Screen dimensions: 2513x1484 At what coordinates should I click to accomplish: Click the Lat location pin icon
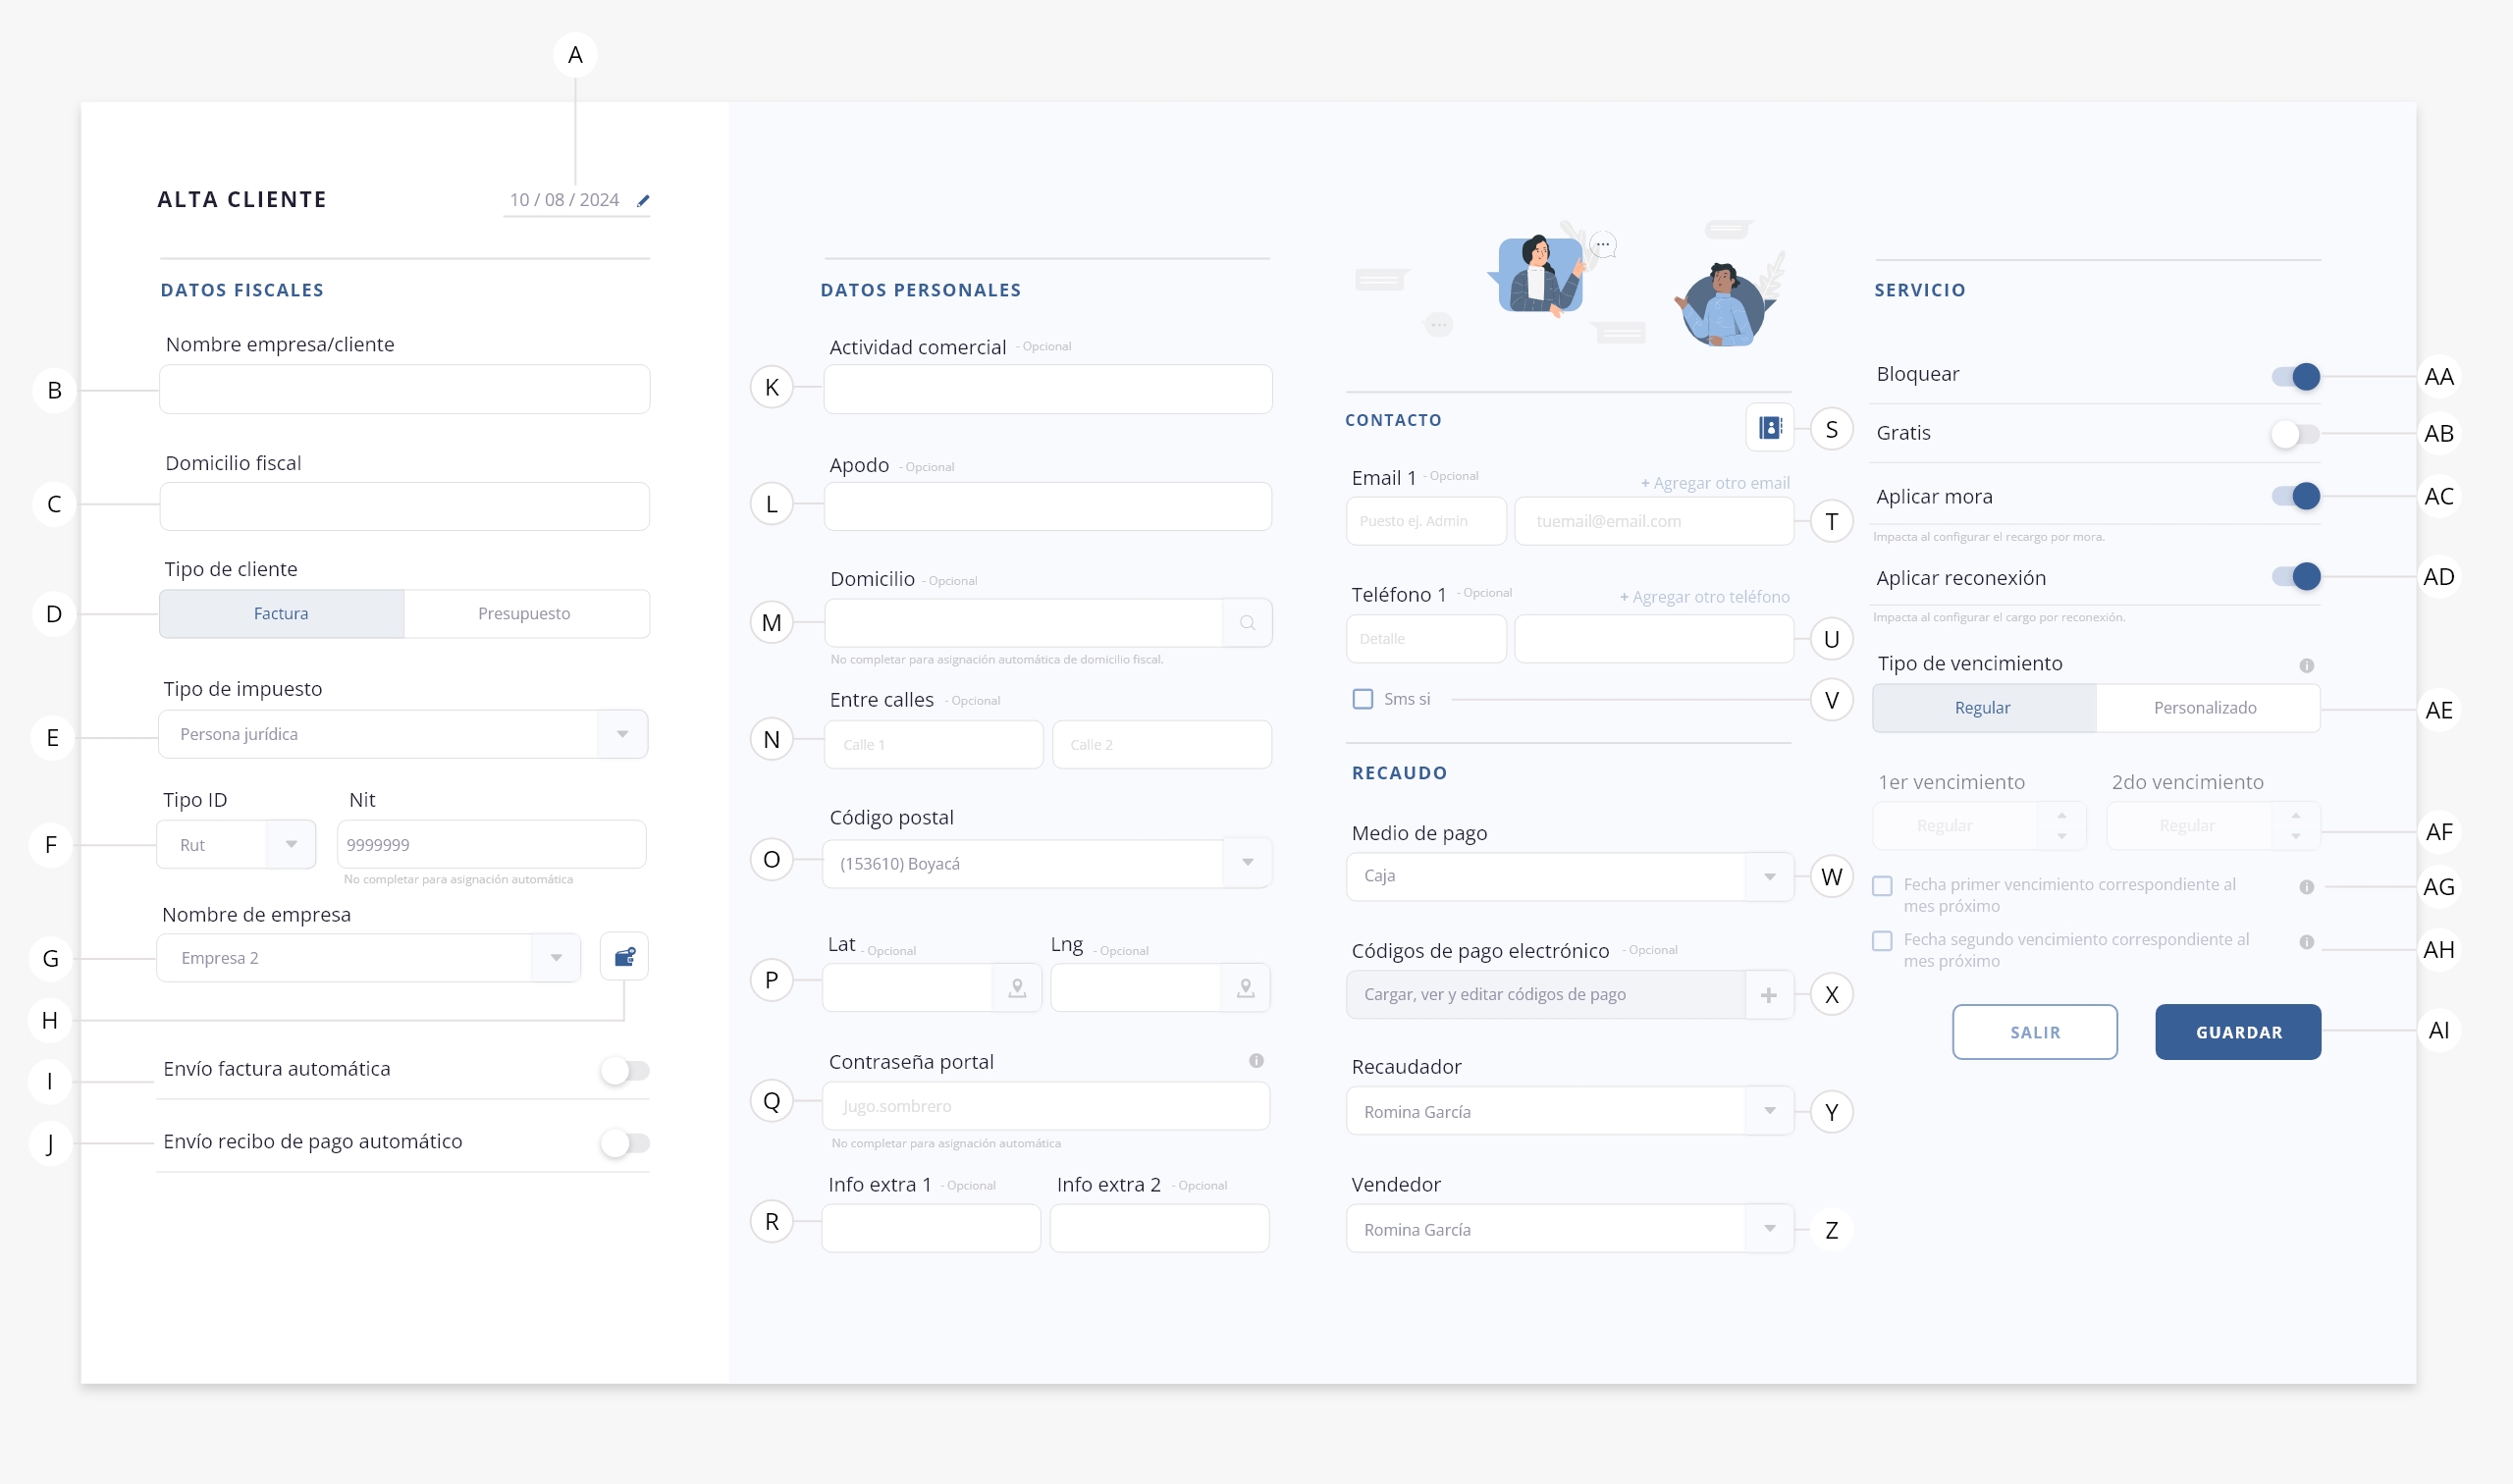coord(1017,988)
